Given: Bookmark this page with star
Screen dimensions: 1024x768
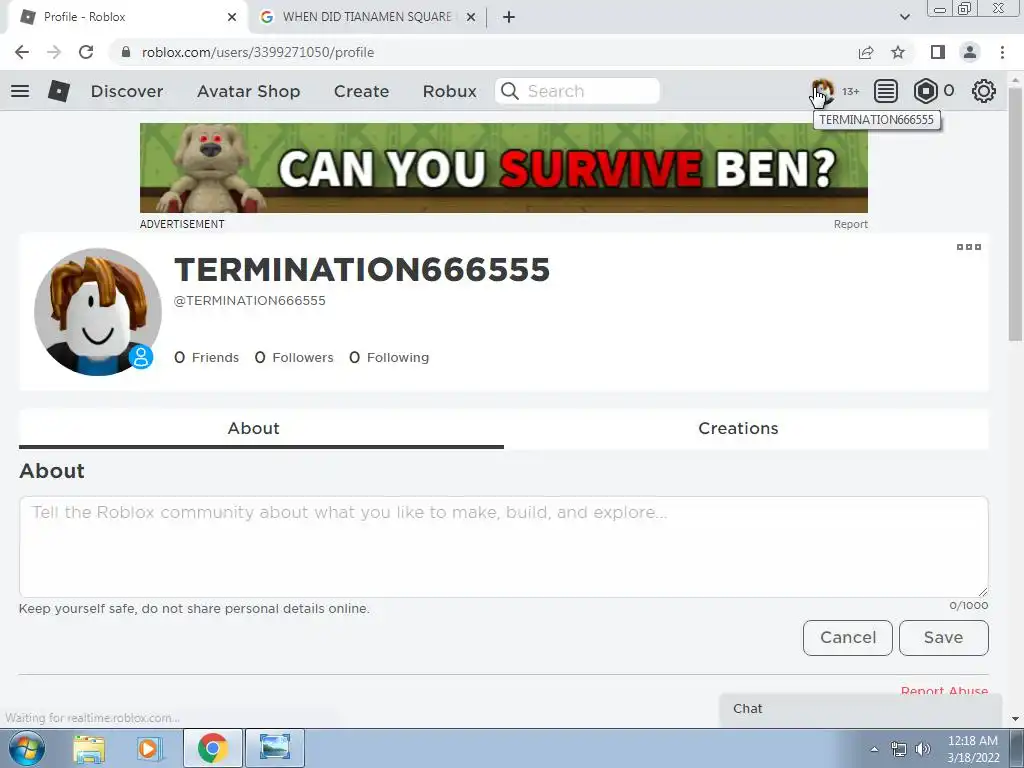Looking at the screenshot, I should (898, 52).
